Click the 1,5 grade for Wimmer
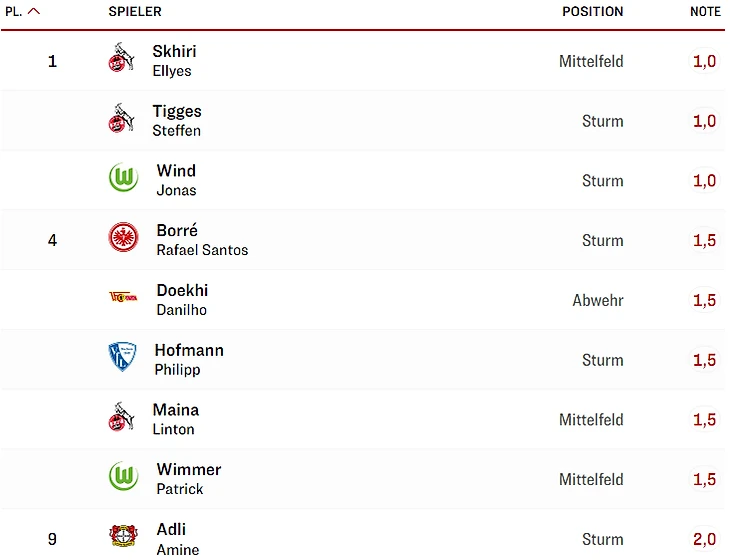 pos(704,480)
